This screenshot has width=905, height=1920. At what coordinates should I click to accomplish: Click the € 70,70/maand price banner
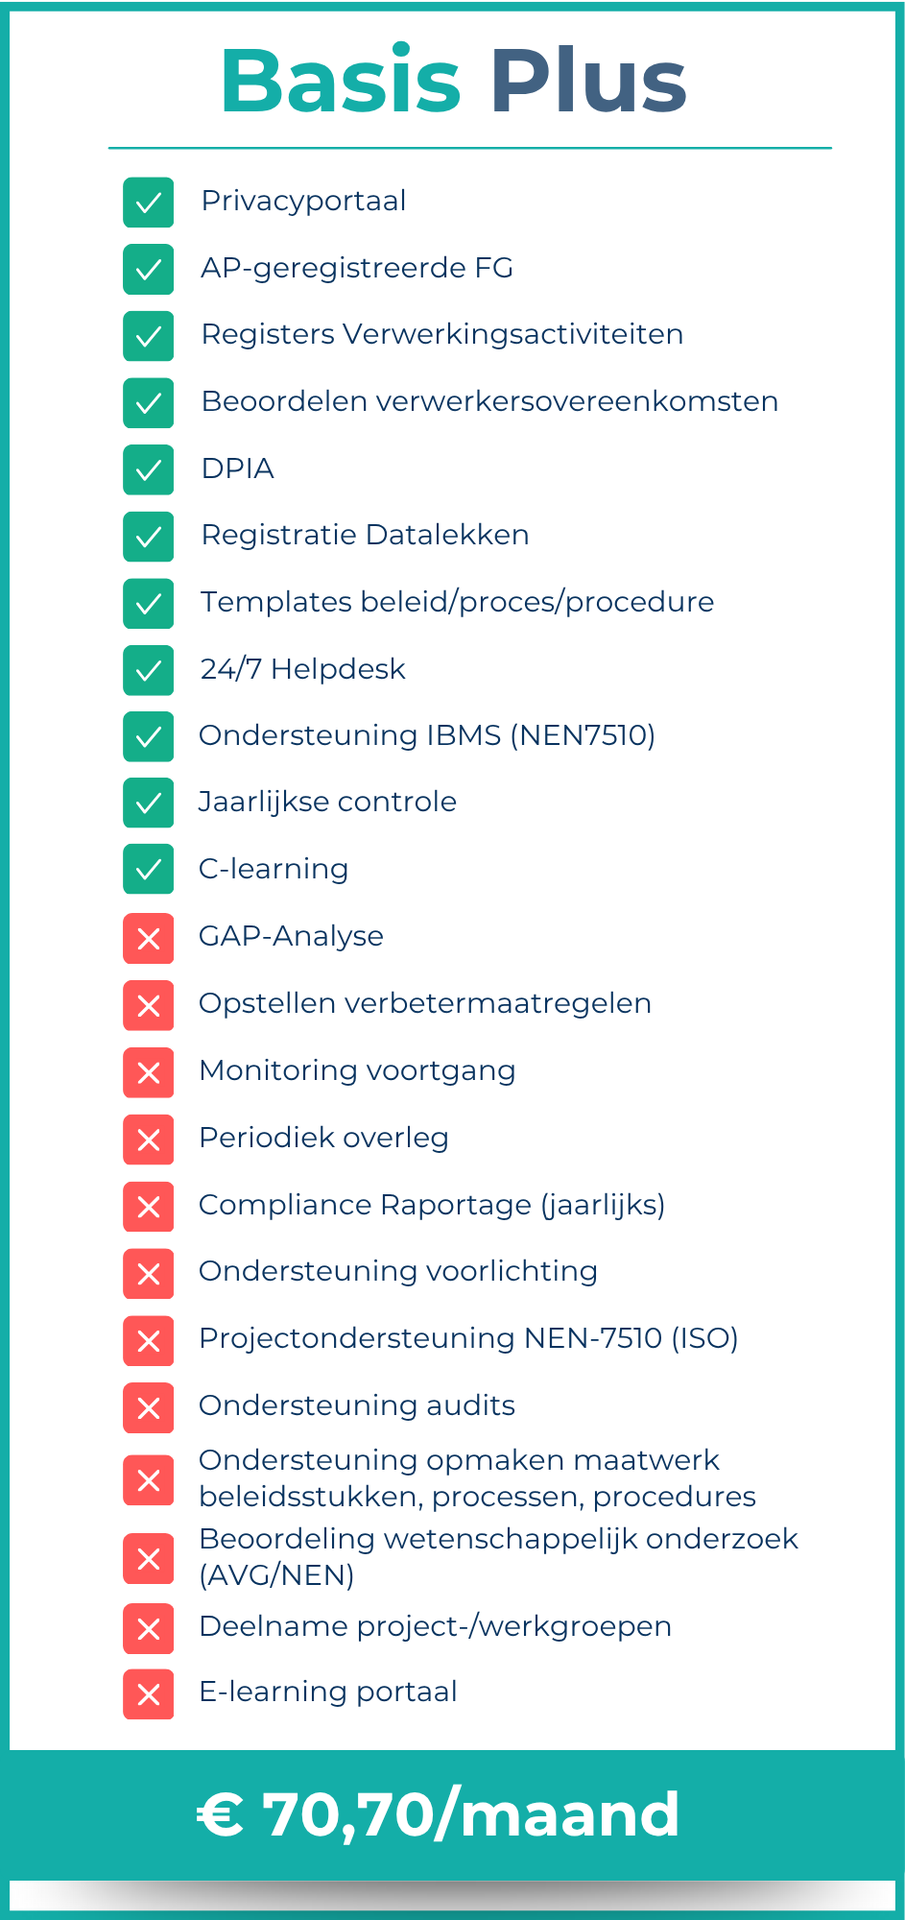tap(440, 1814)
